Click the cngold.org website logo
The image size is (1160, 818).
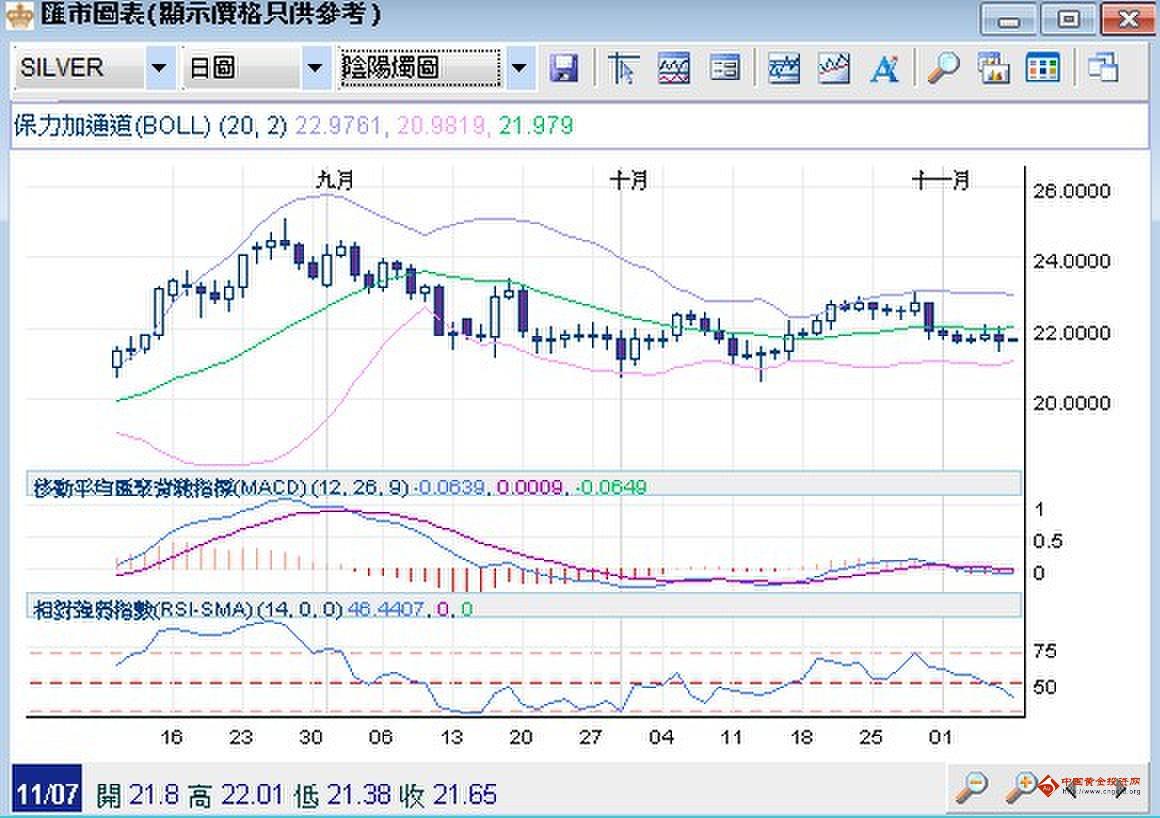pos(1110,789)
